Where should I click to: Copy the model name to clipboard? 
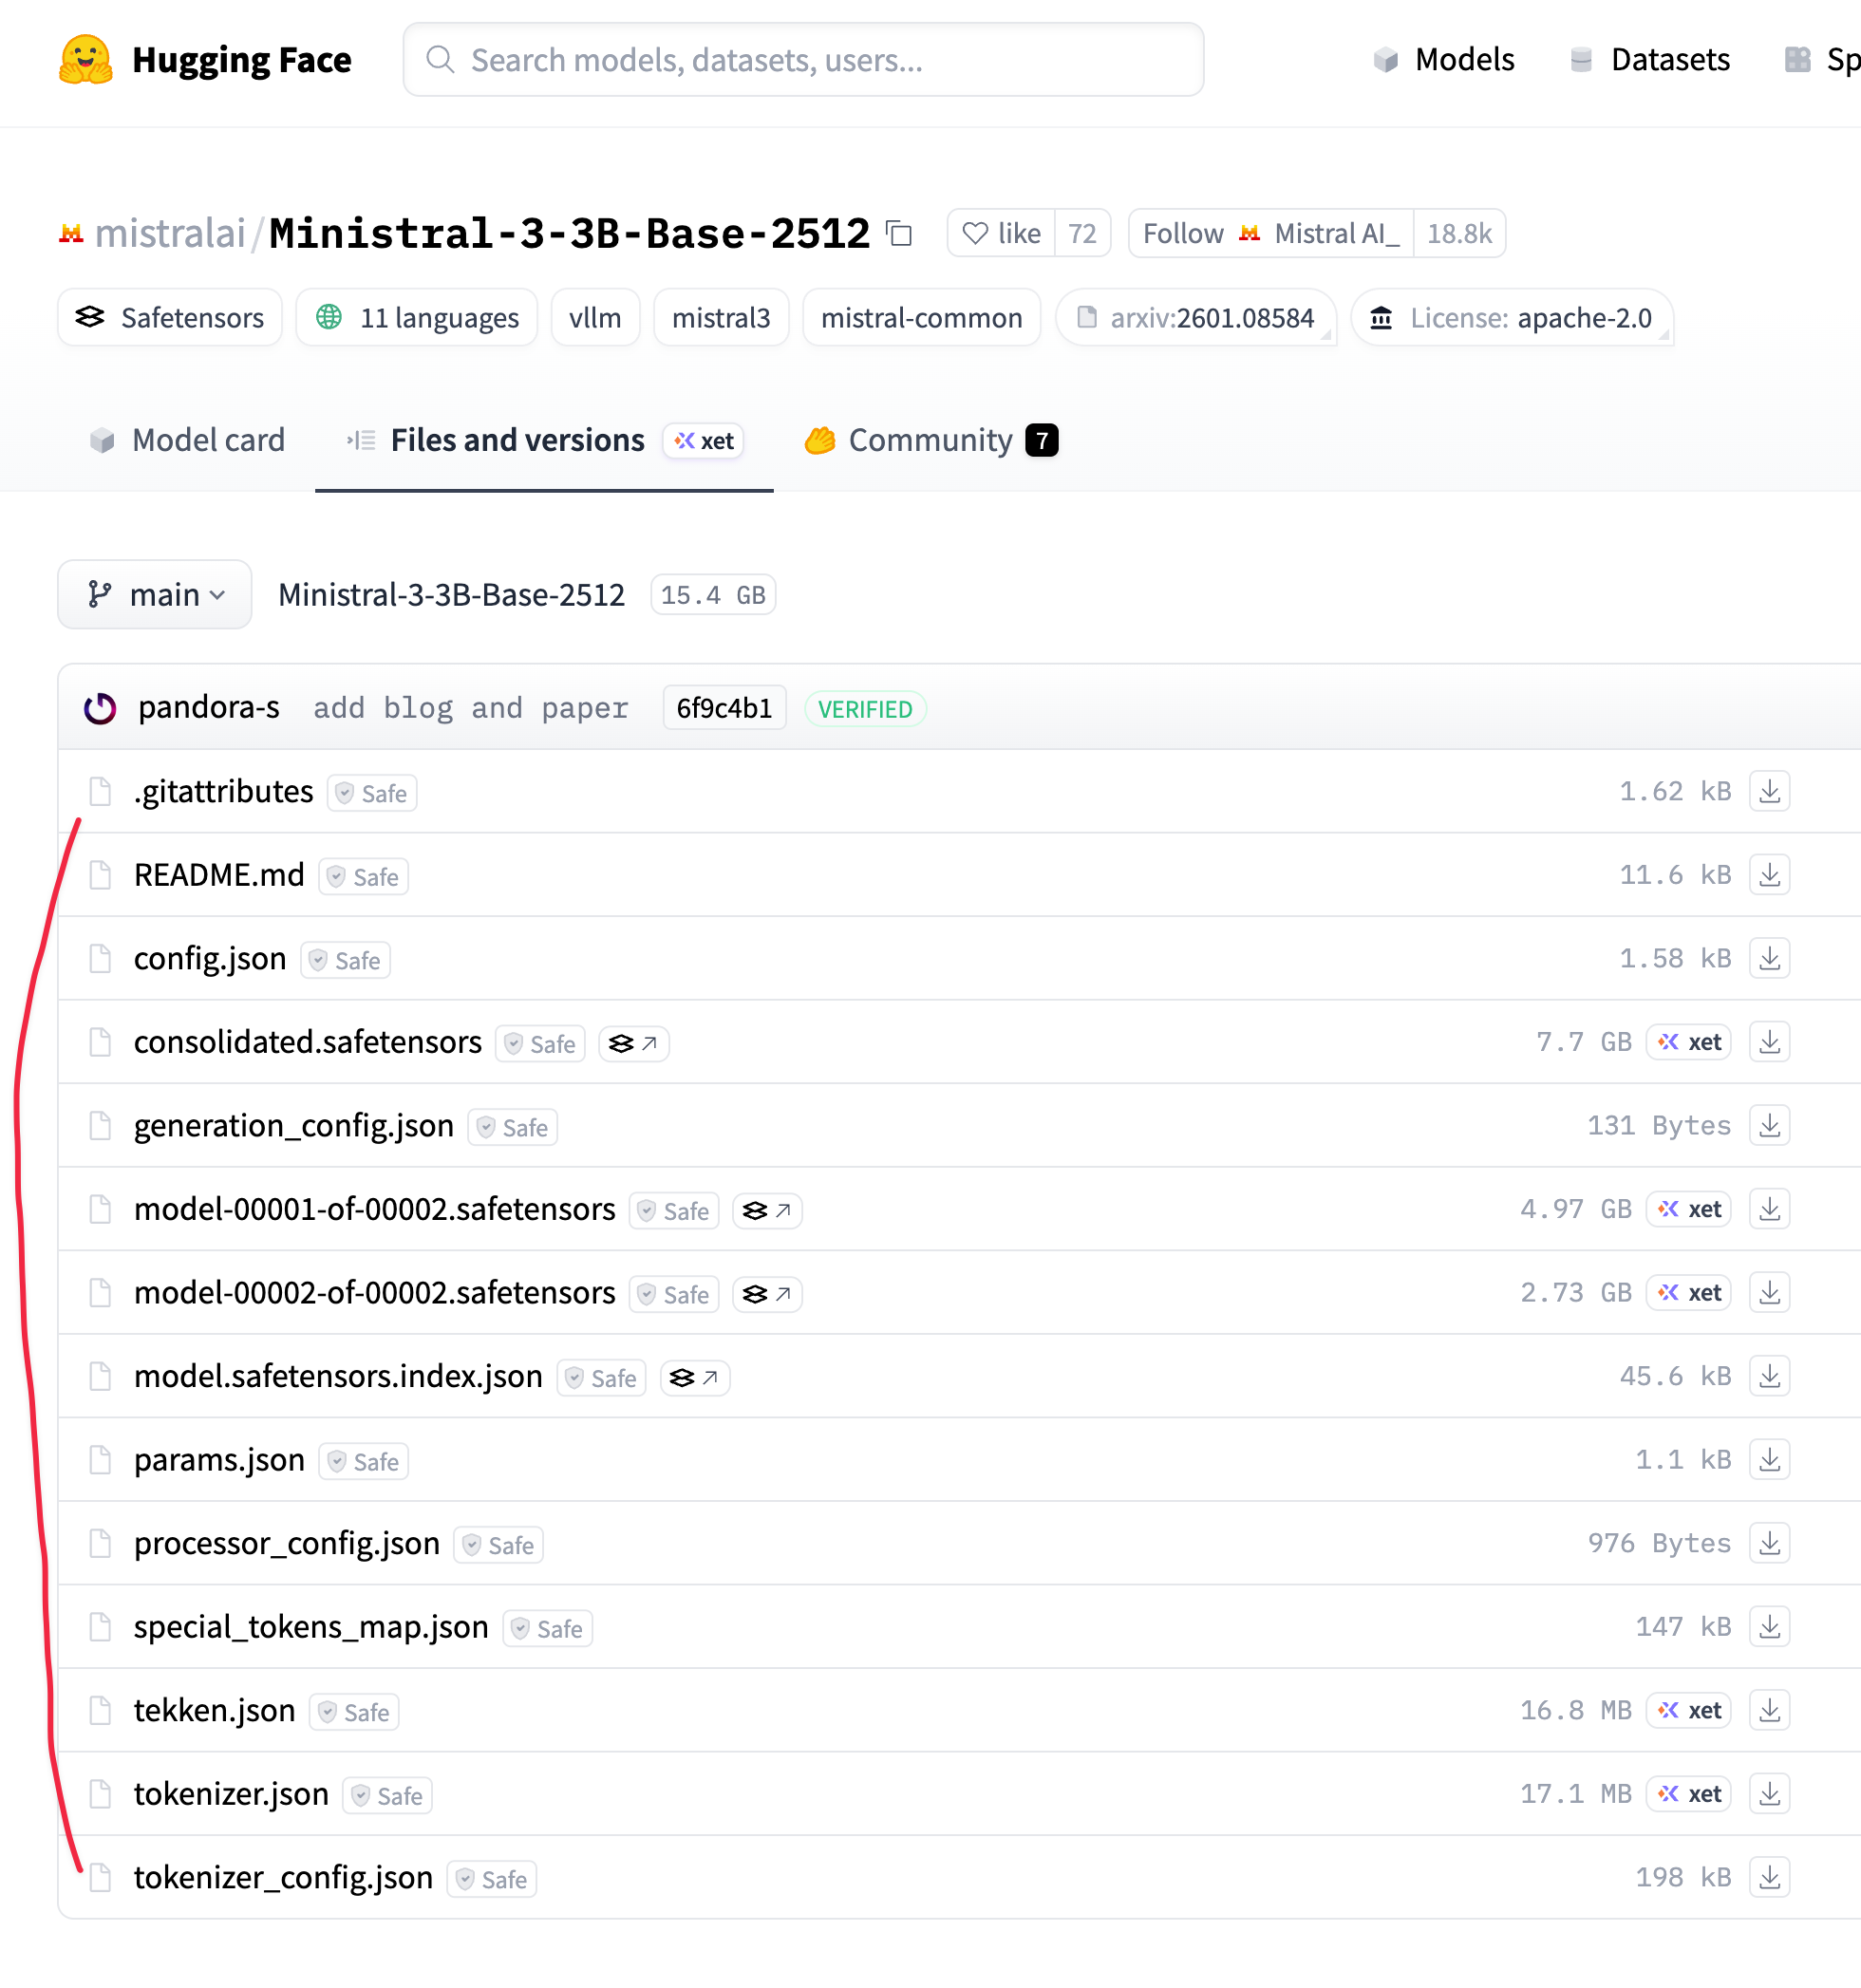(900, 234)
